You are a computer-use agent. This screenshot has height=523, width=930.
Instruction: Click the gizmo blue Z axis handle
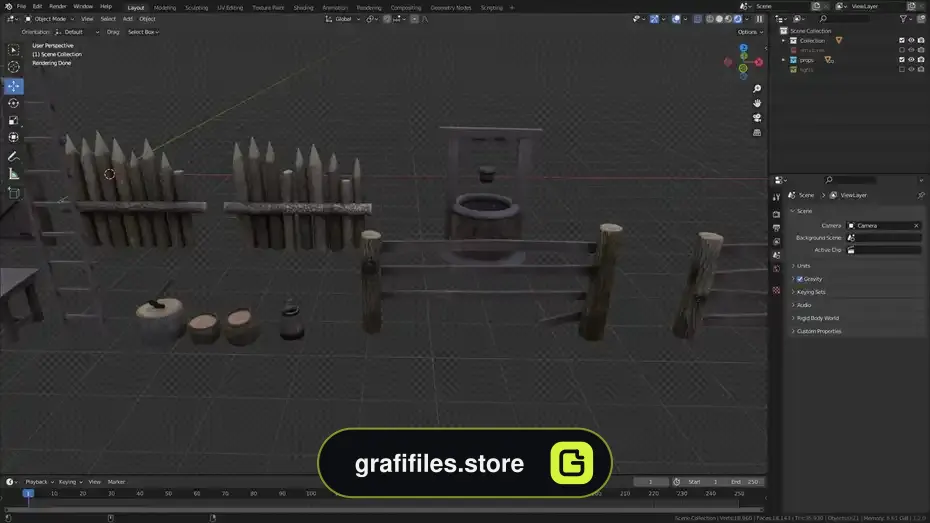click(x=743, y=47)
